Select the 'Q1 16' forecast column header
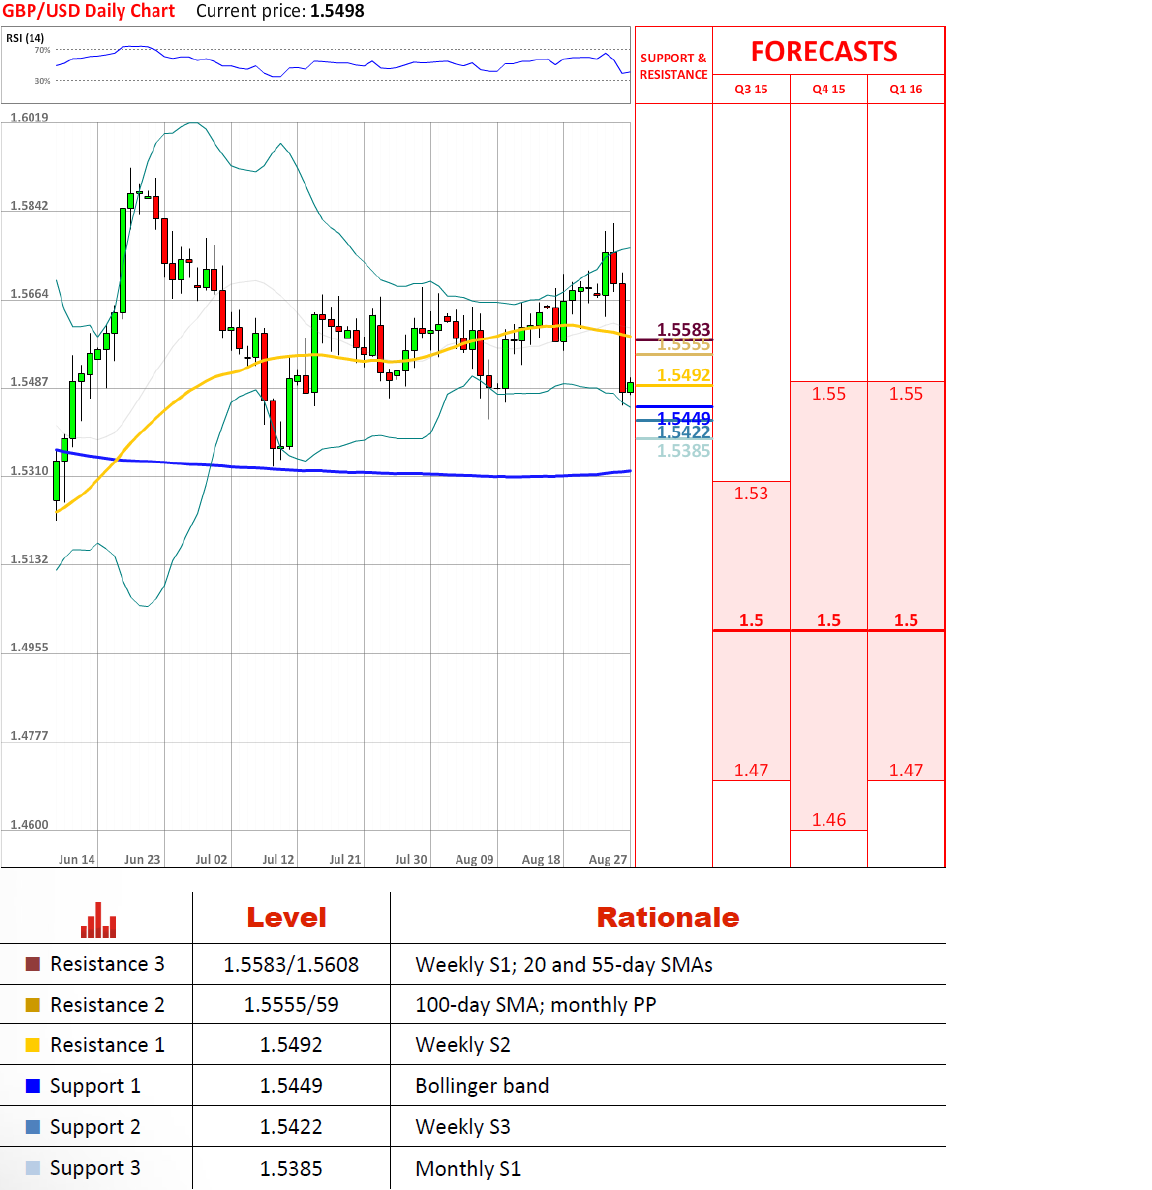Screen dimensions: 1152x1190 [906, 89]
